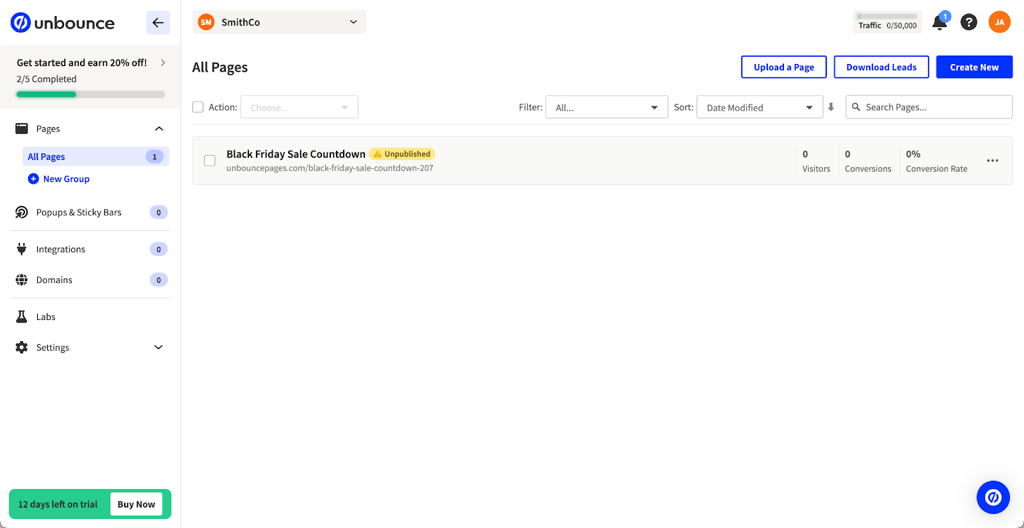1024x528 pixels.
Task: Click the plus icon beside New Group
Action: tap(33, 178)
